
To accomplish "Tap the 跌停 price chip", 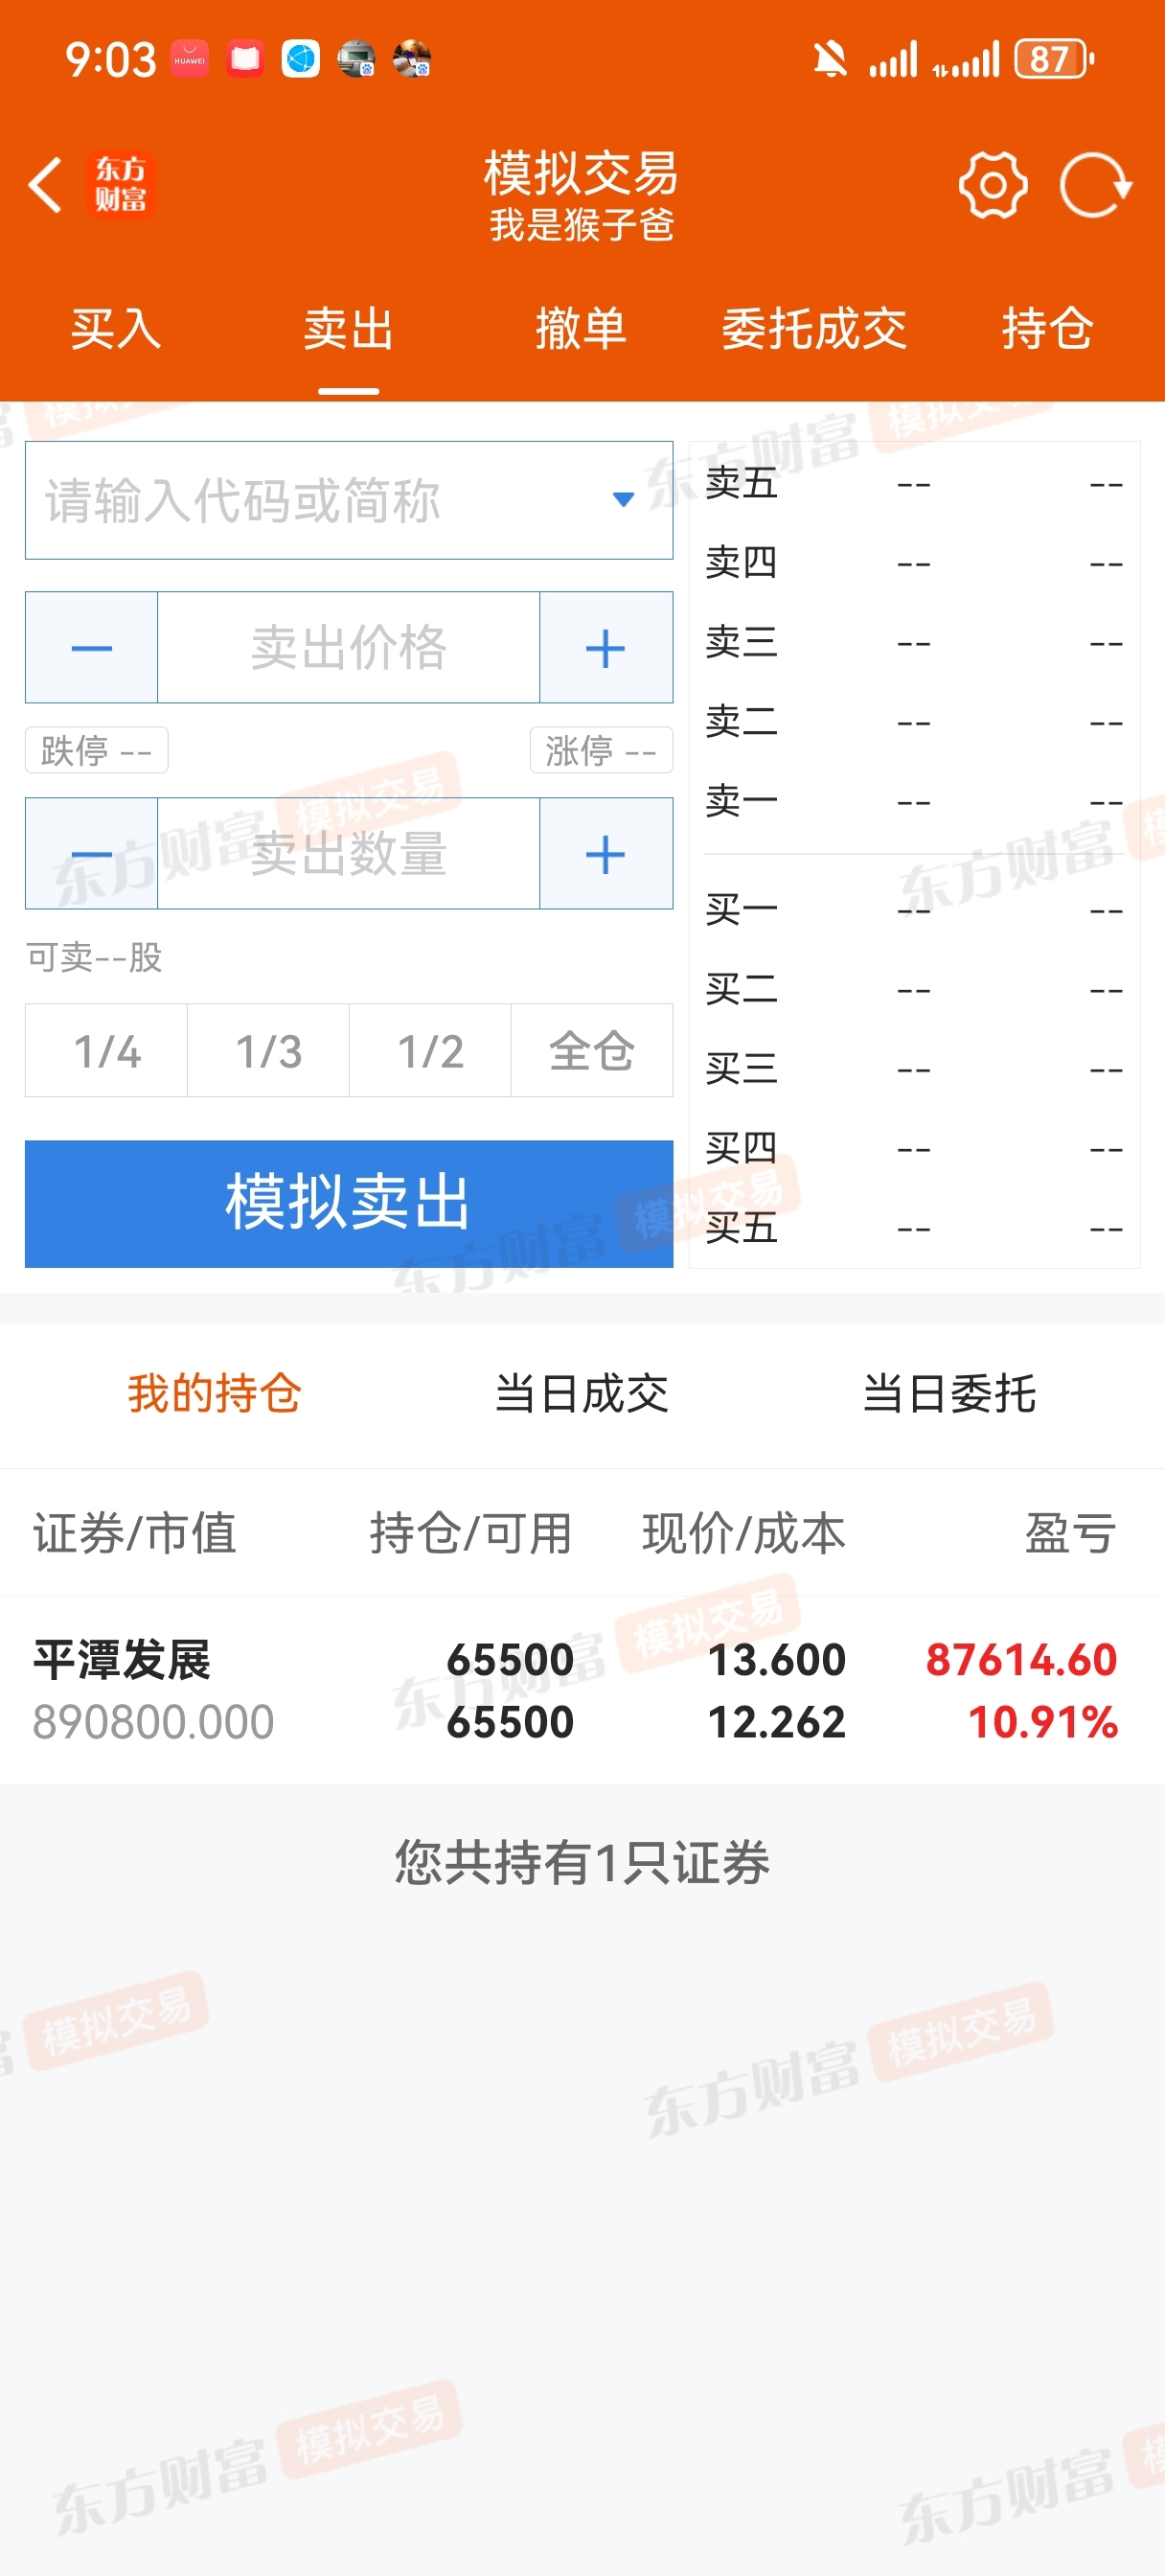I will point(97,750).
